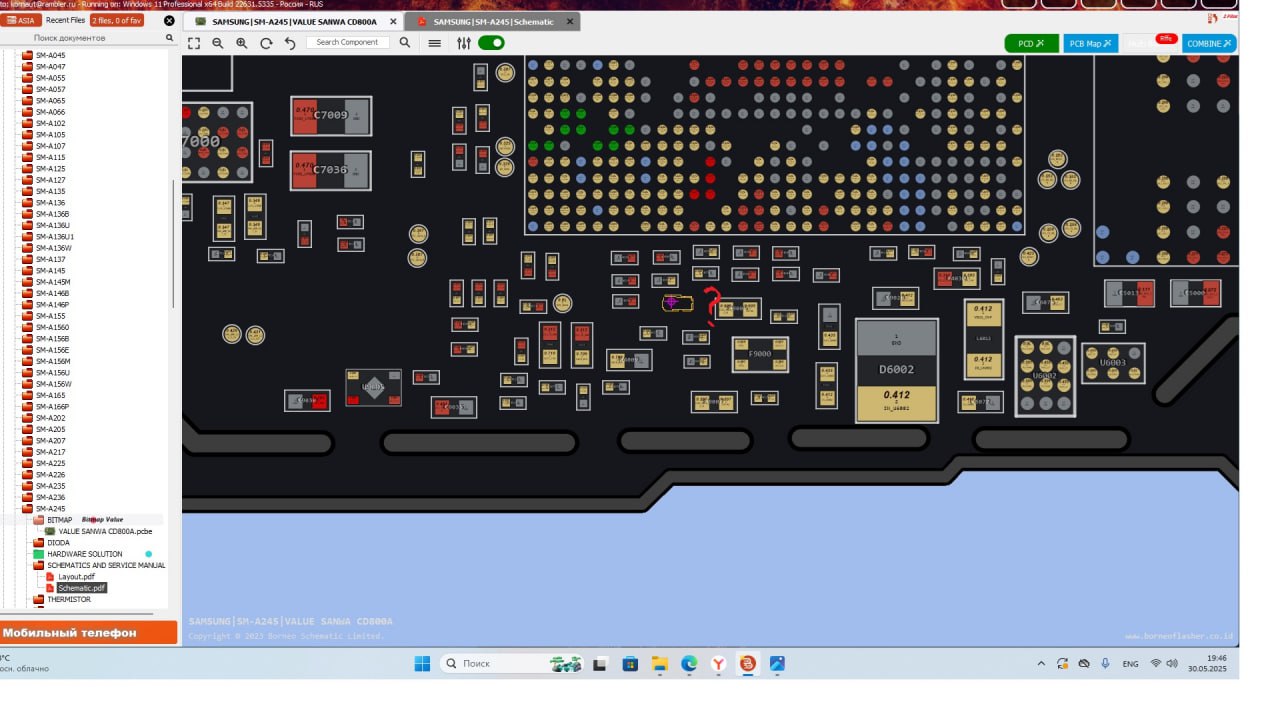Select component U6003 on the board
Image resolution: width=1280 pixels, height=720 pixels.
coord(1113,363)
